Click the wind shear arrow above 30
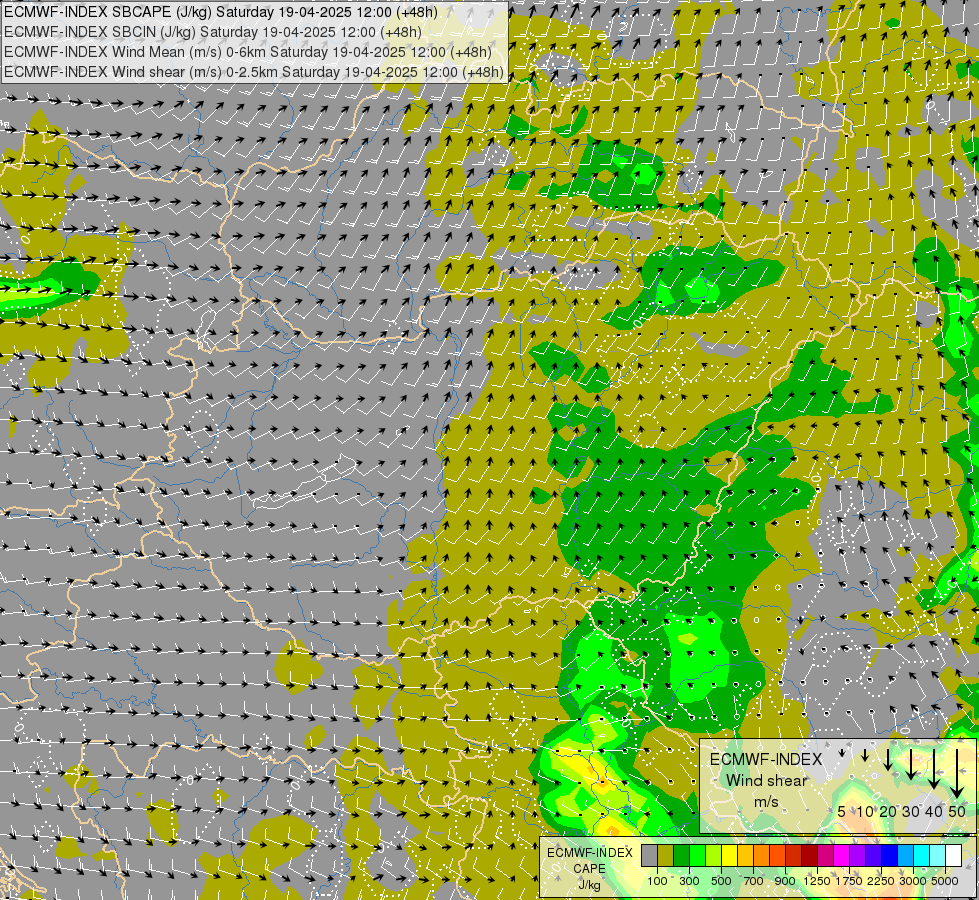The width and height of the screenshot is (979, 900). (910, 764)
